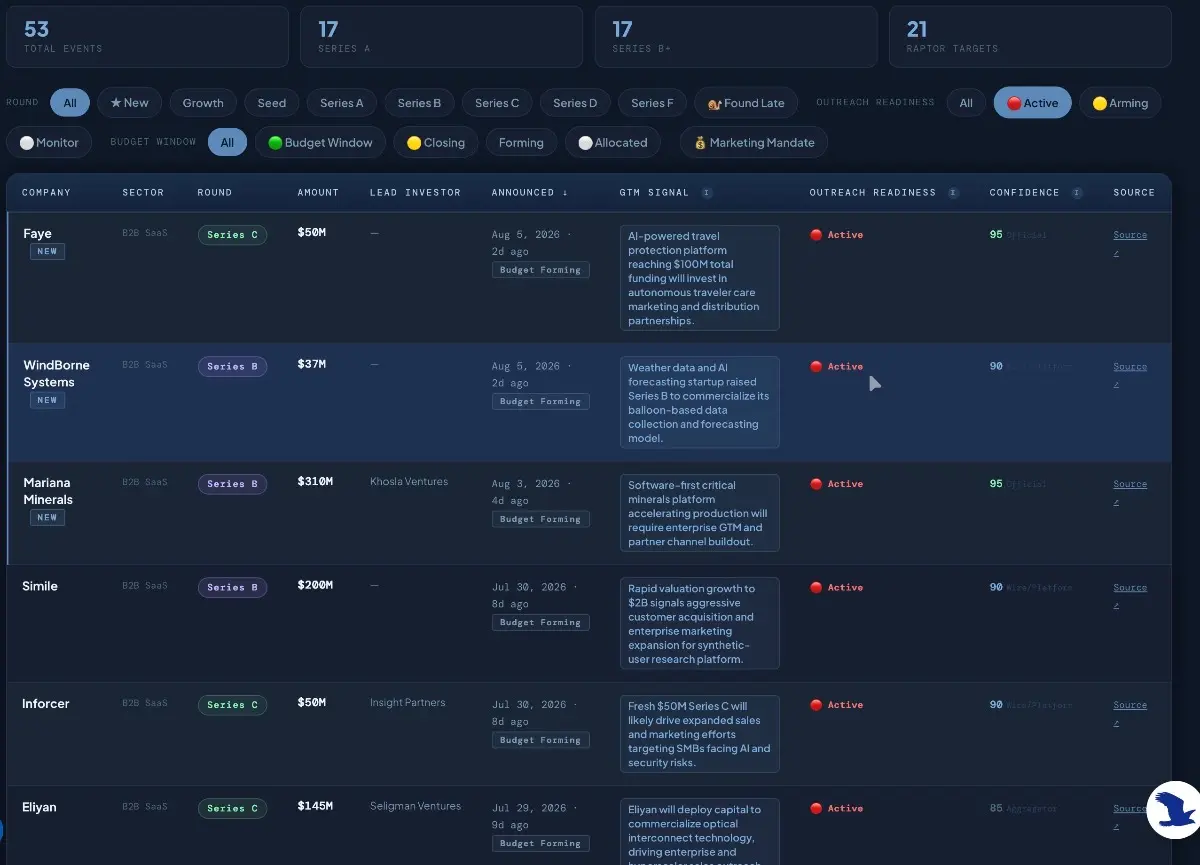Screen dimensions: 1200x865
Task: Open the Total Events stat card
Action: click(147, 37)
